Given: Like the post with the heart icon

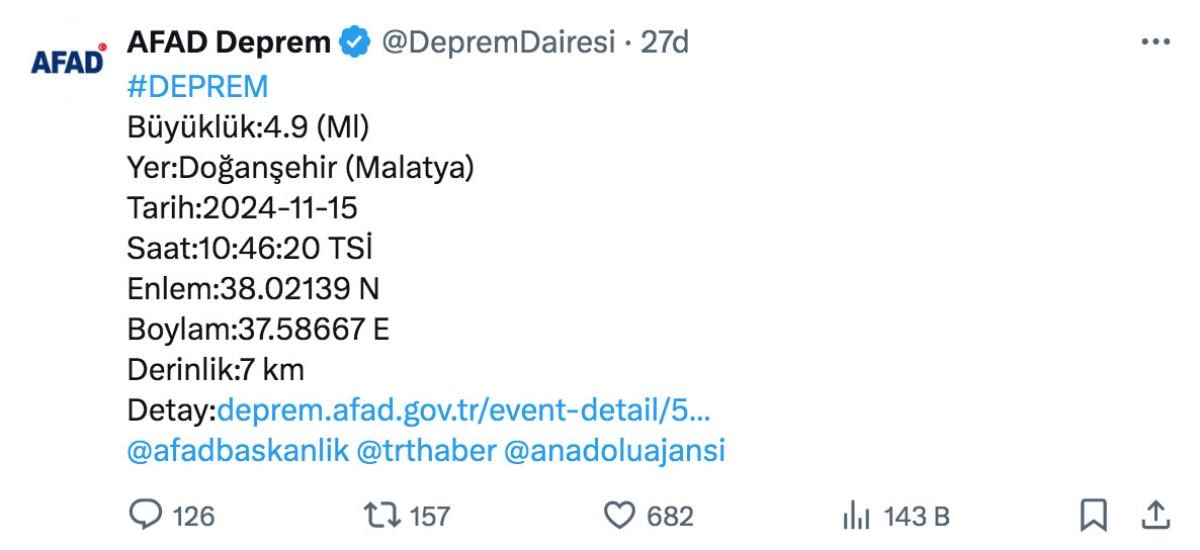Looking at the screenshot, I should pyautogui.click(x=620, y=515).
